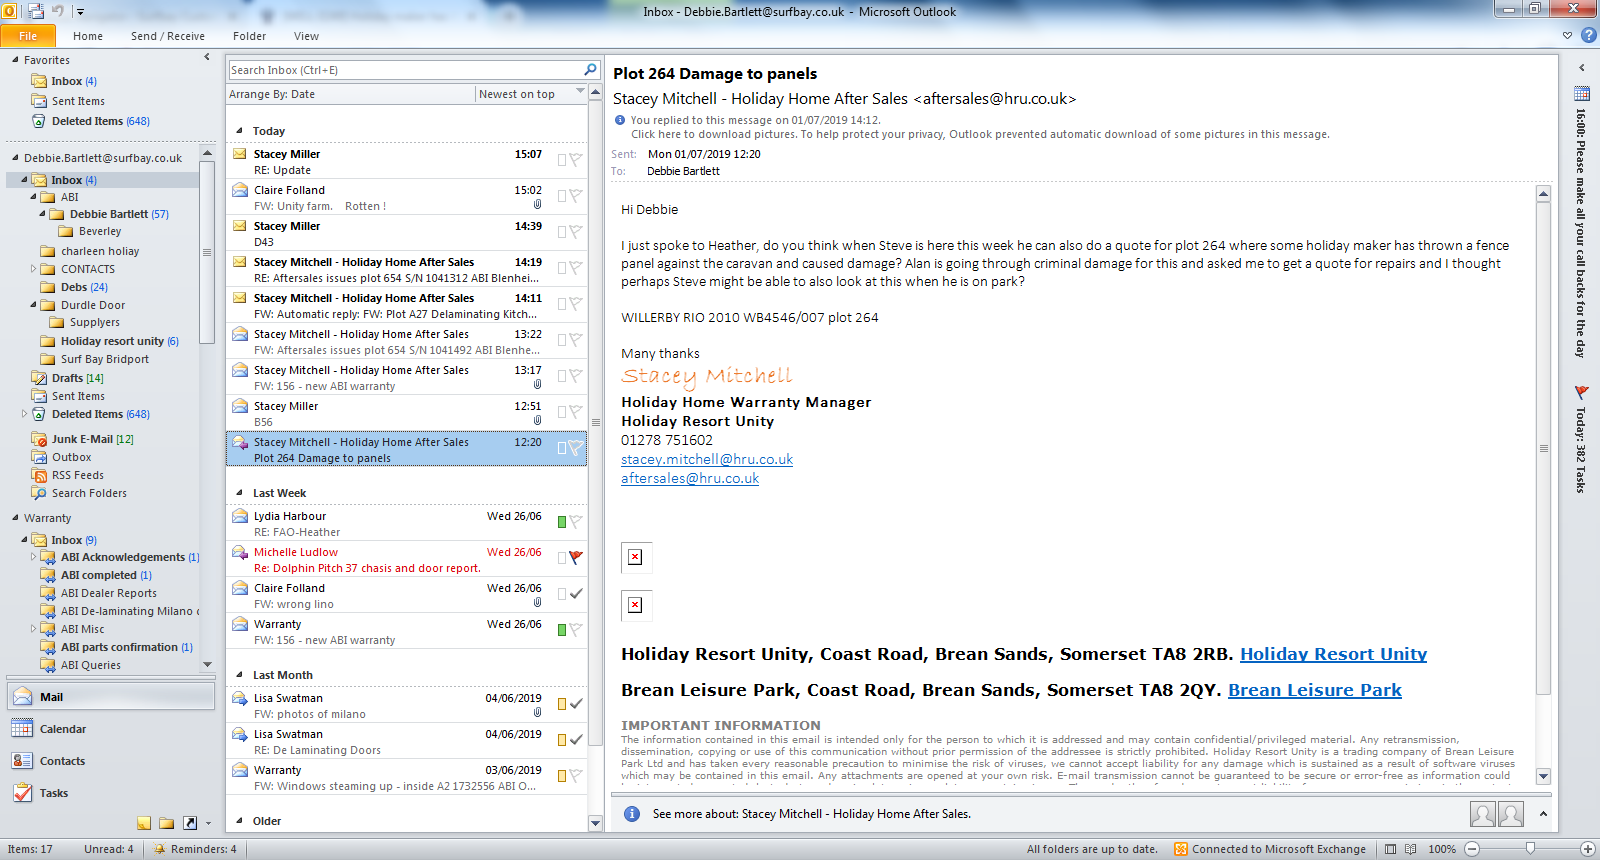Open the Customize Quick Access Toolbar dropdown
This screenshot has width=1600, height=860.
(x=81, y=12)
